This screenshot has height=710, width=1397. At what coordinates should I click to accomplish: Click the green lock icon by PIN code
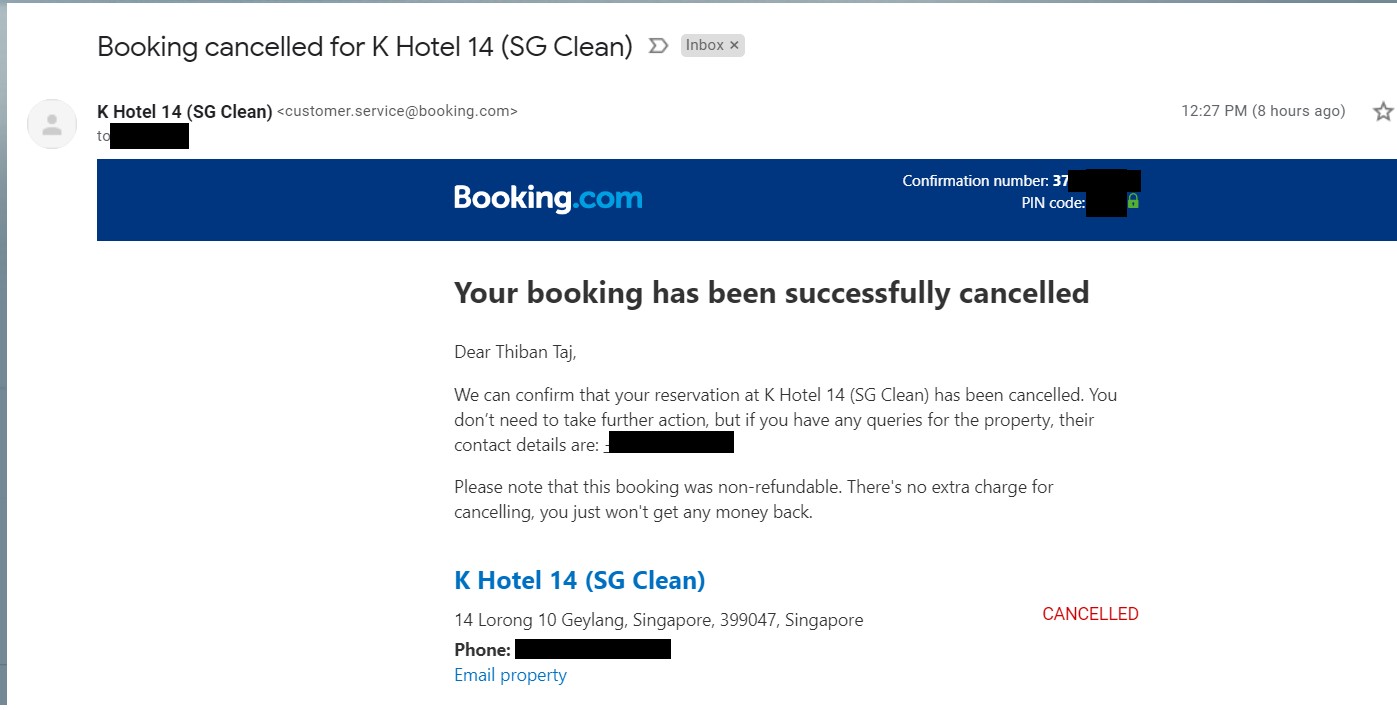coord(1133,202)
